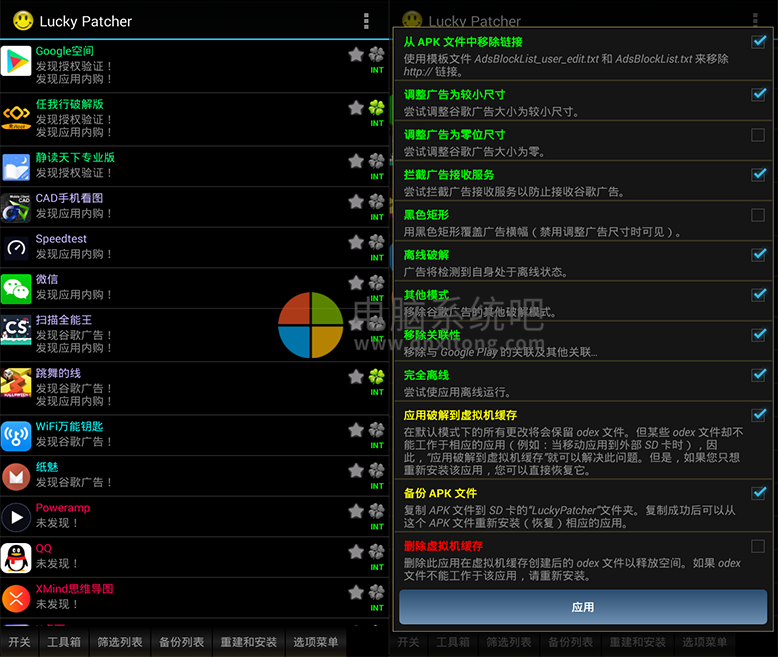This screenshot has height=657, width=778.
Task: Tap the Speedtest gauge icon
Action: [x=16, y=248]
